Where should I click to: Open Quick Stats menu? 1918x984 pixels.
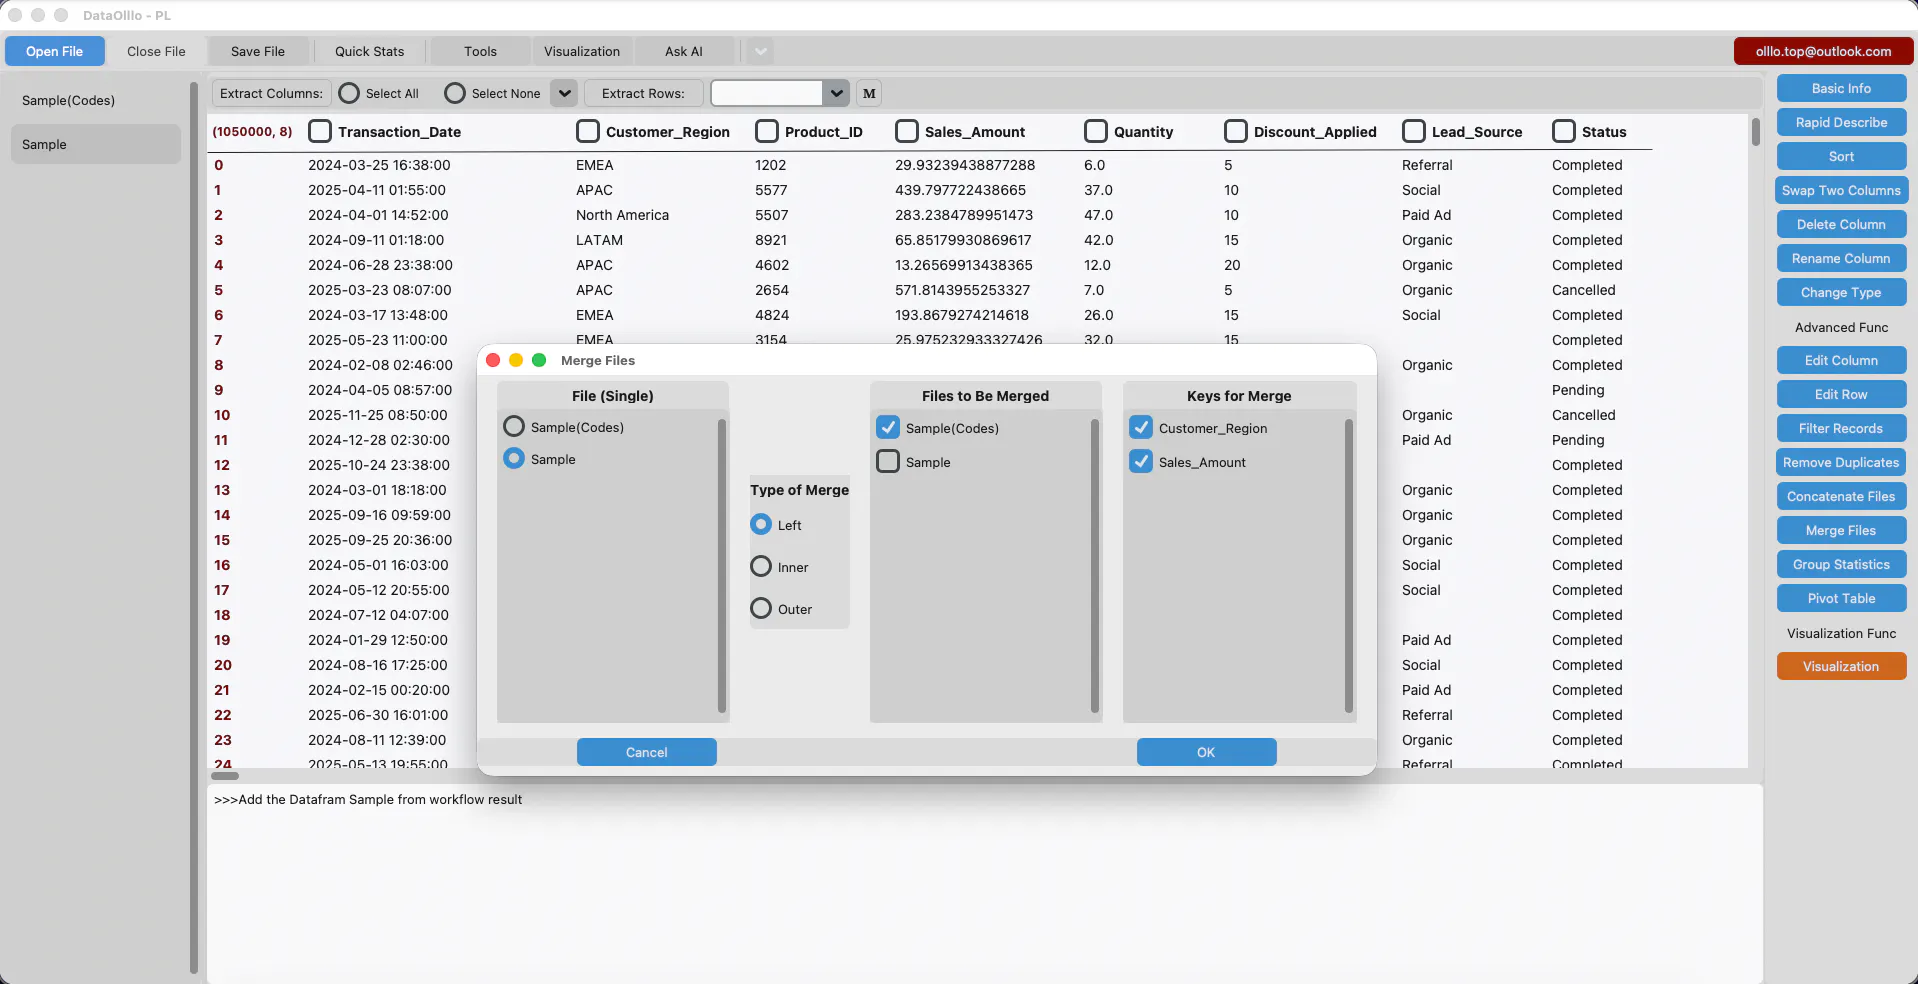click(x=370, y=51)
